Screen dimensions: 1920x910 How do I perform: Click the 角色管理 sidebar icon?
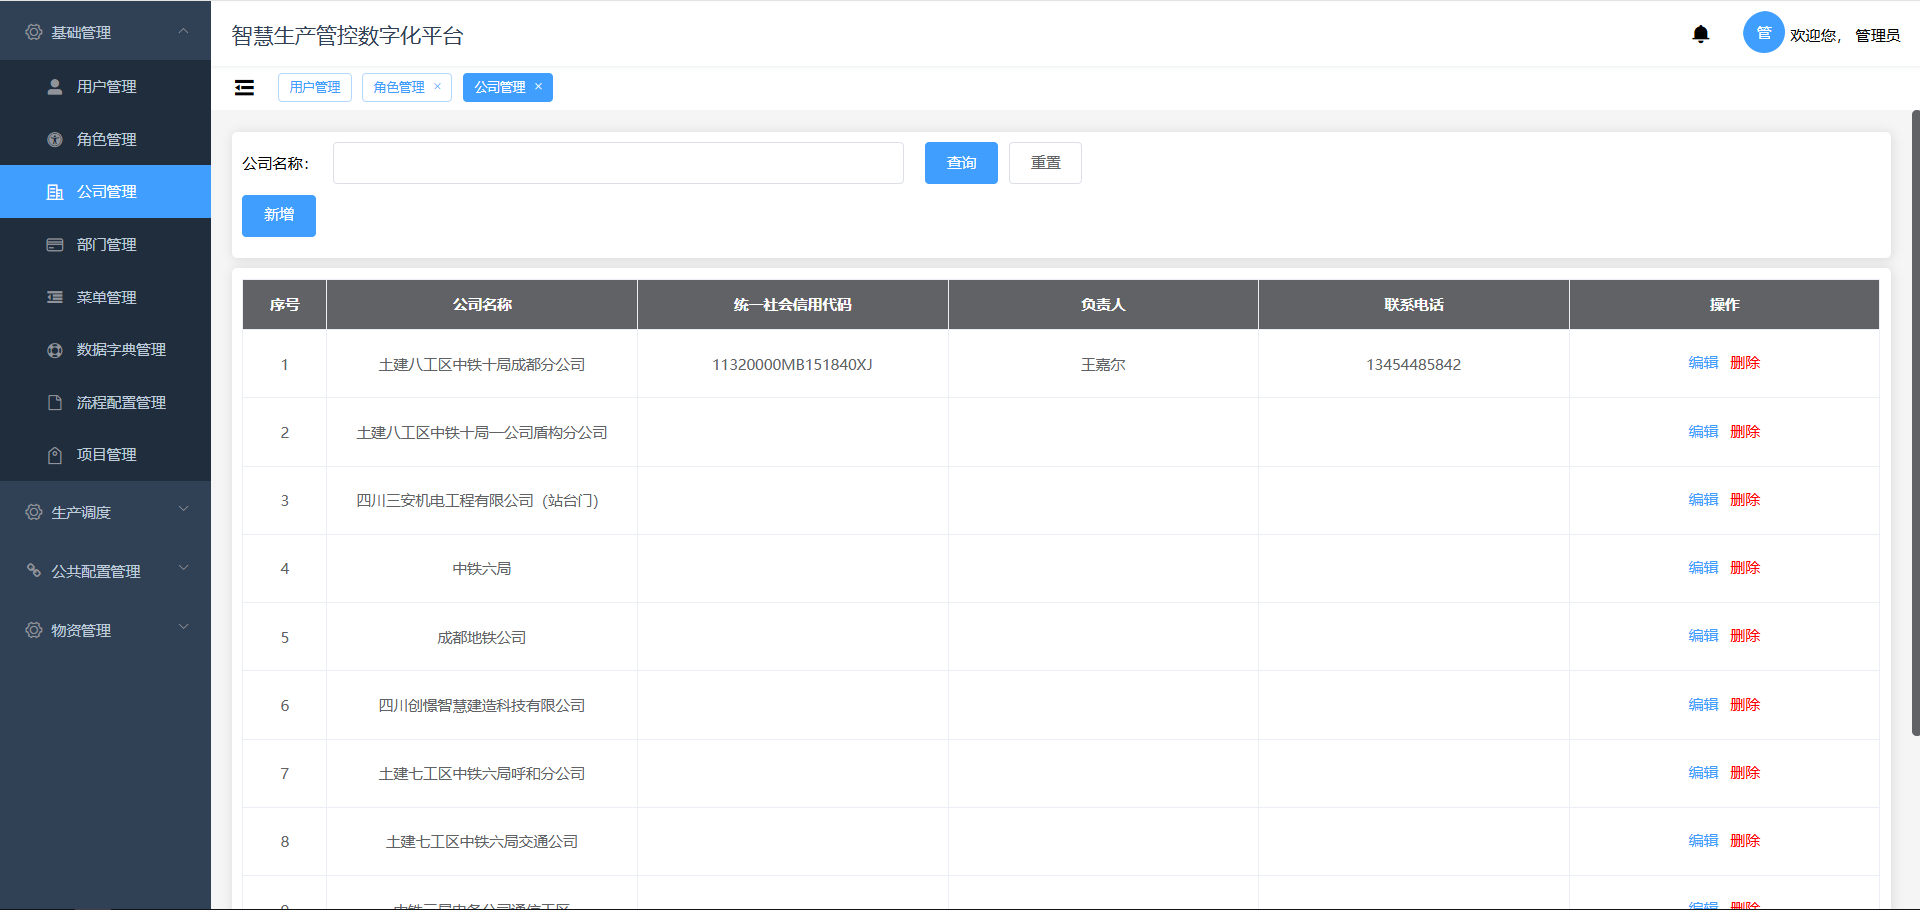click(x=55, y=140)
